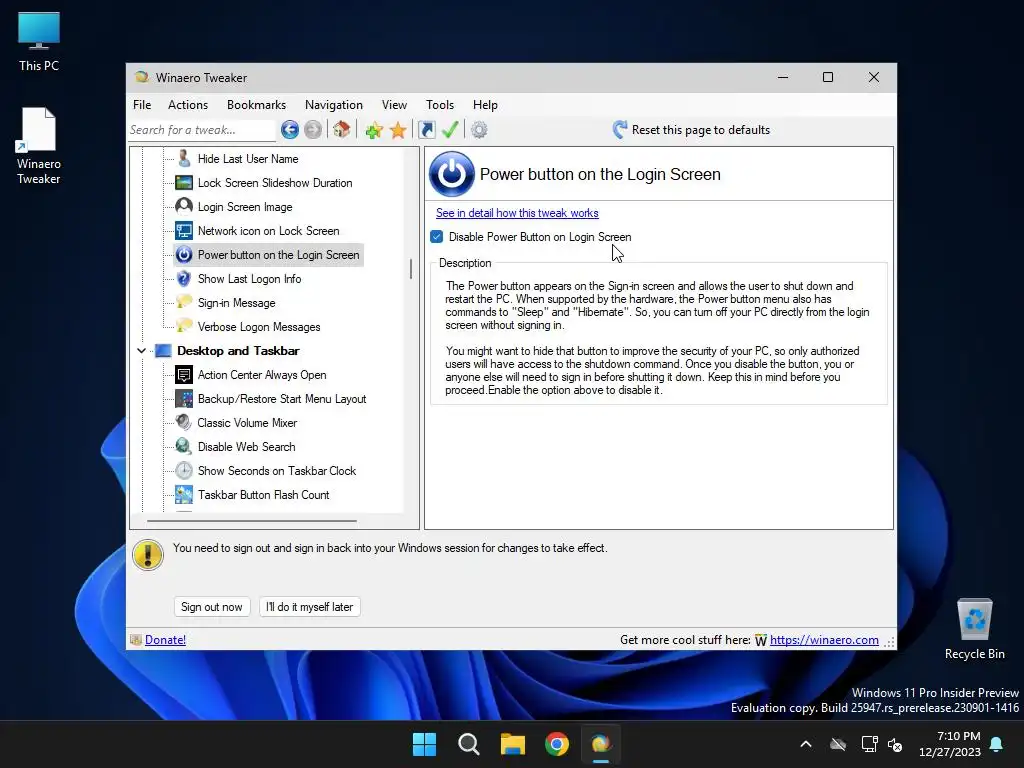Click the Sign-in Message icon
Image resolution: width=1024 pixels, height=768 pixels.
point(184,302)
